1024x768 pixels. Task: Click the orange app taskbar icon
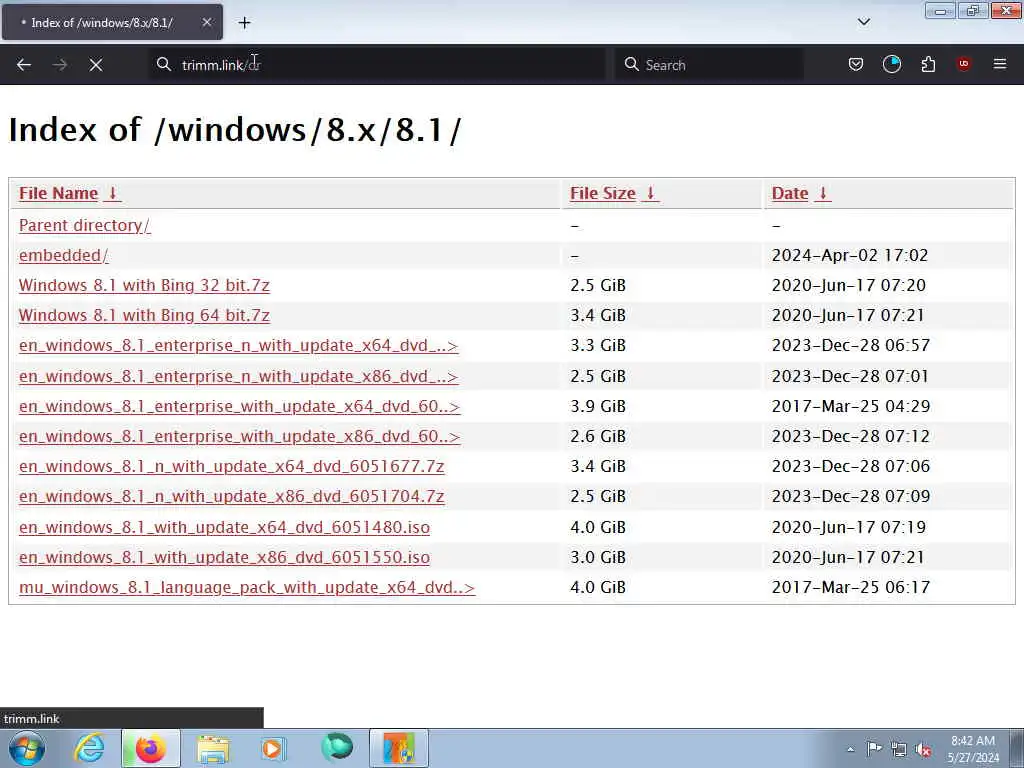399,748
